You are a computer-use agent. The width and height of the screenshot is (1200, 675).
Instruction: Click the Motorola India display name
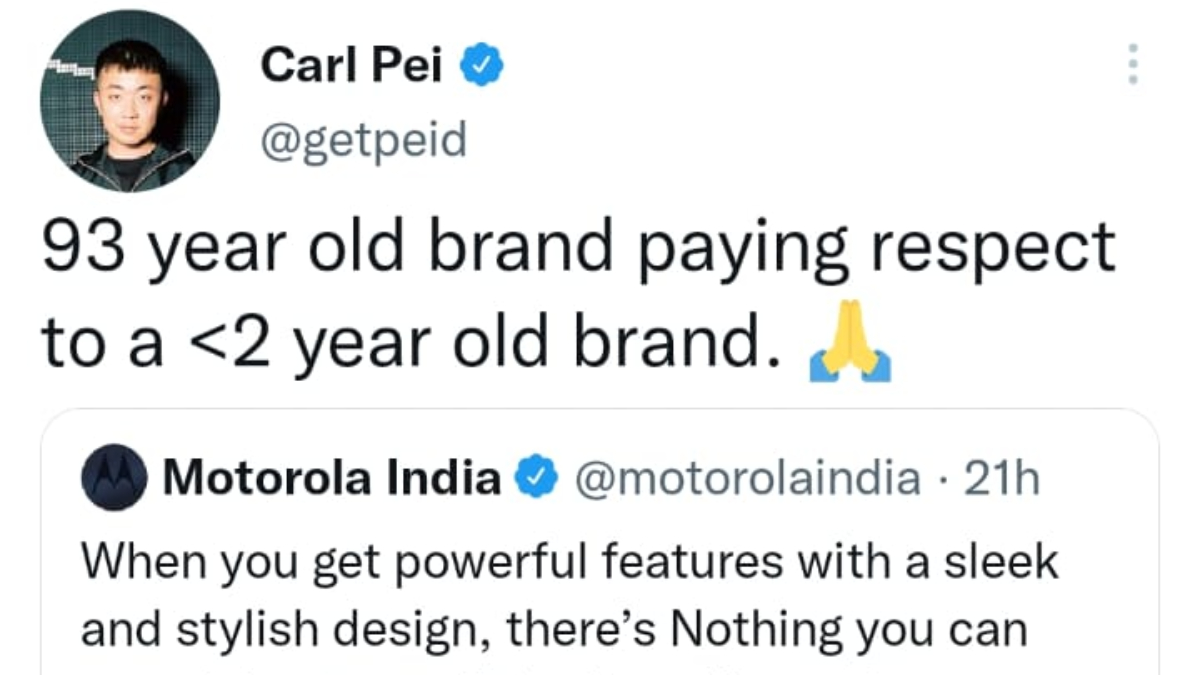(330, 477)
